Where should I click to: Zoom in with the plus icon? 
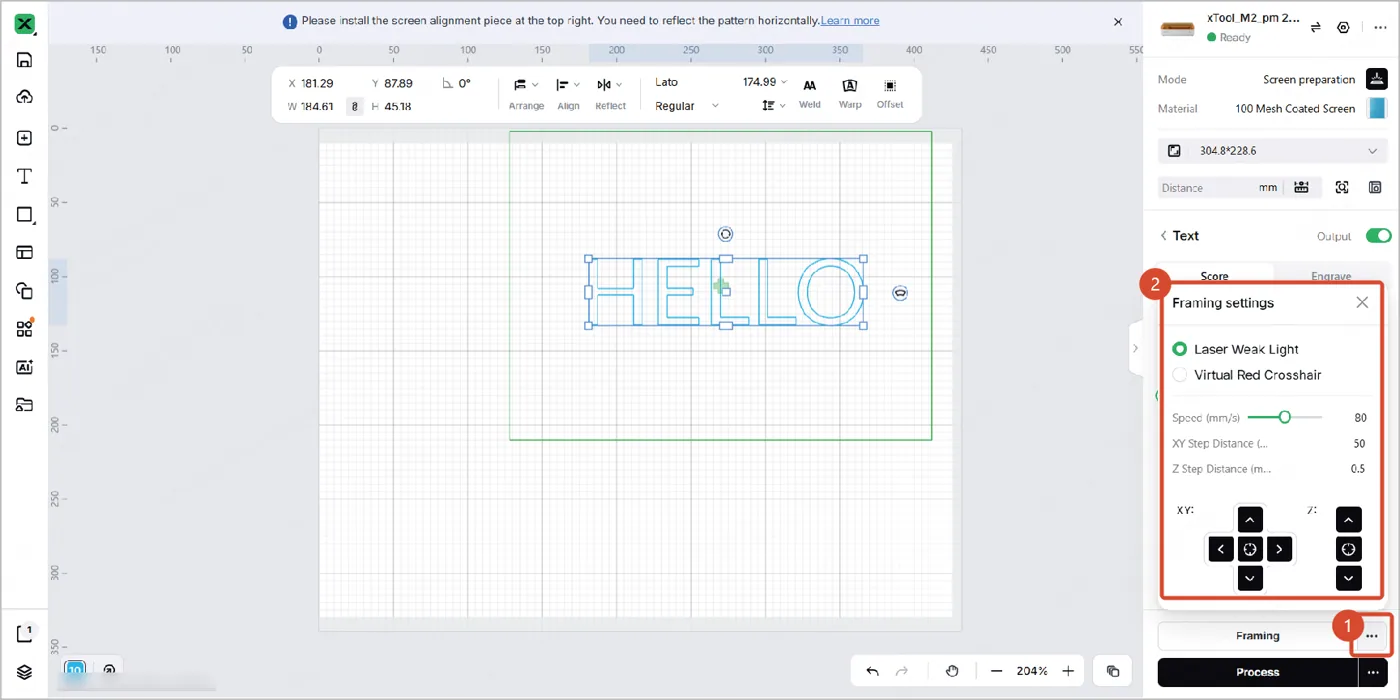[x=1068, y=671]
